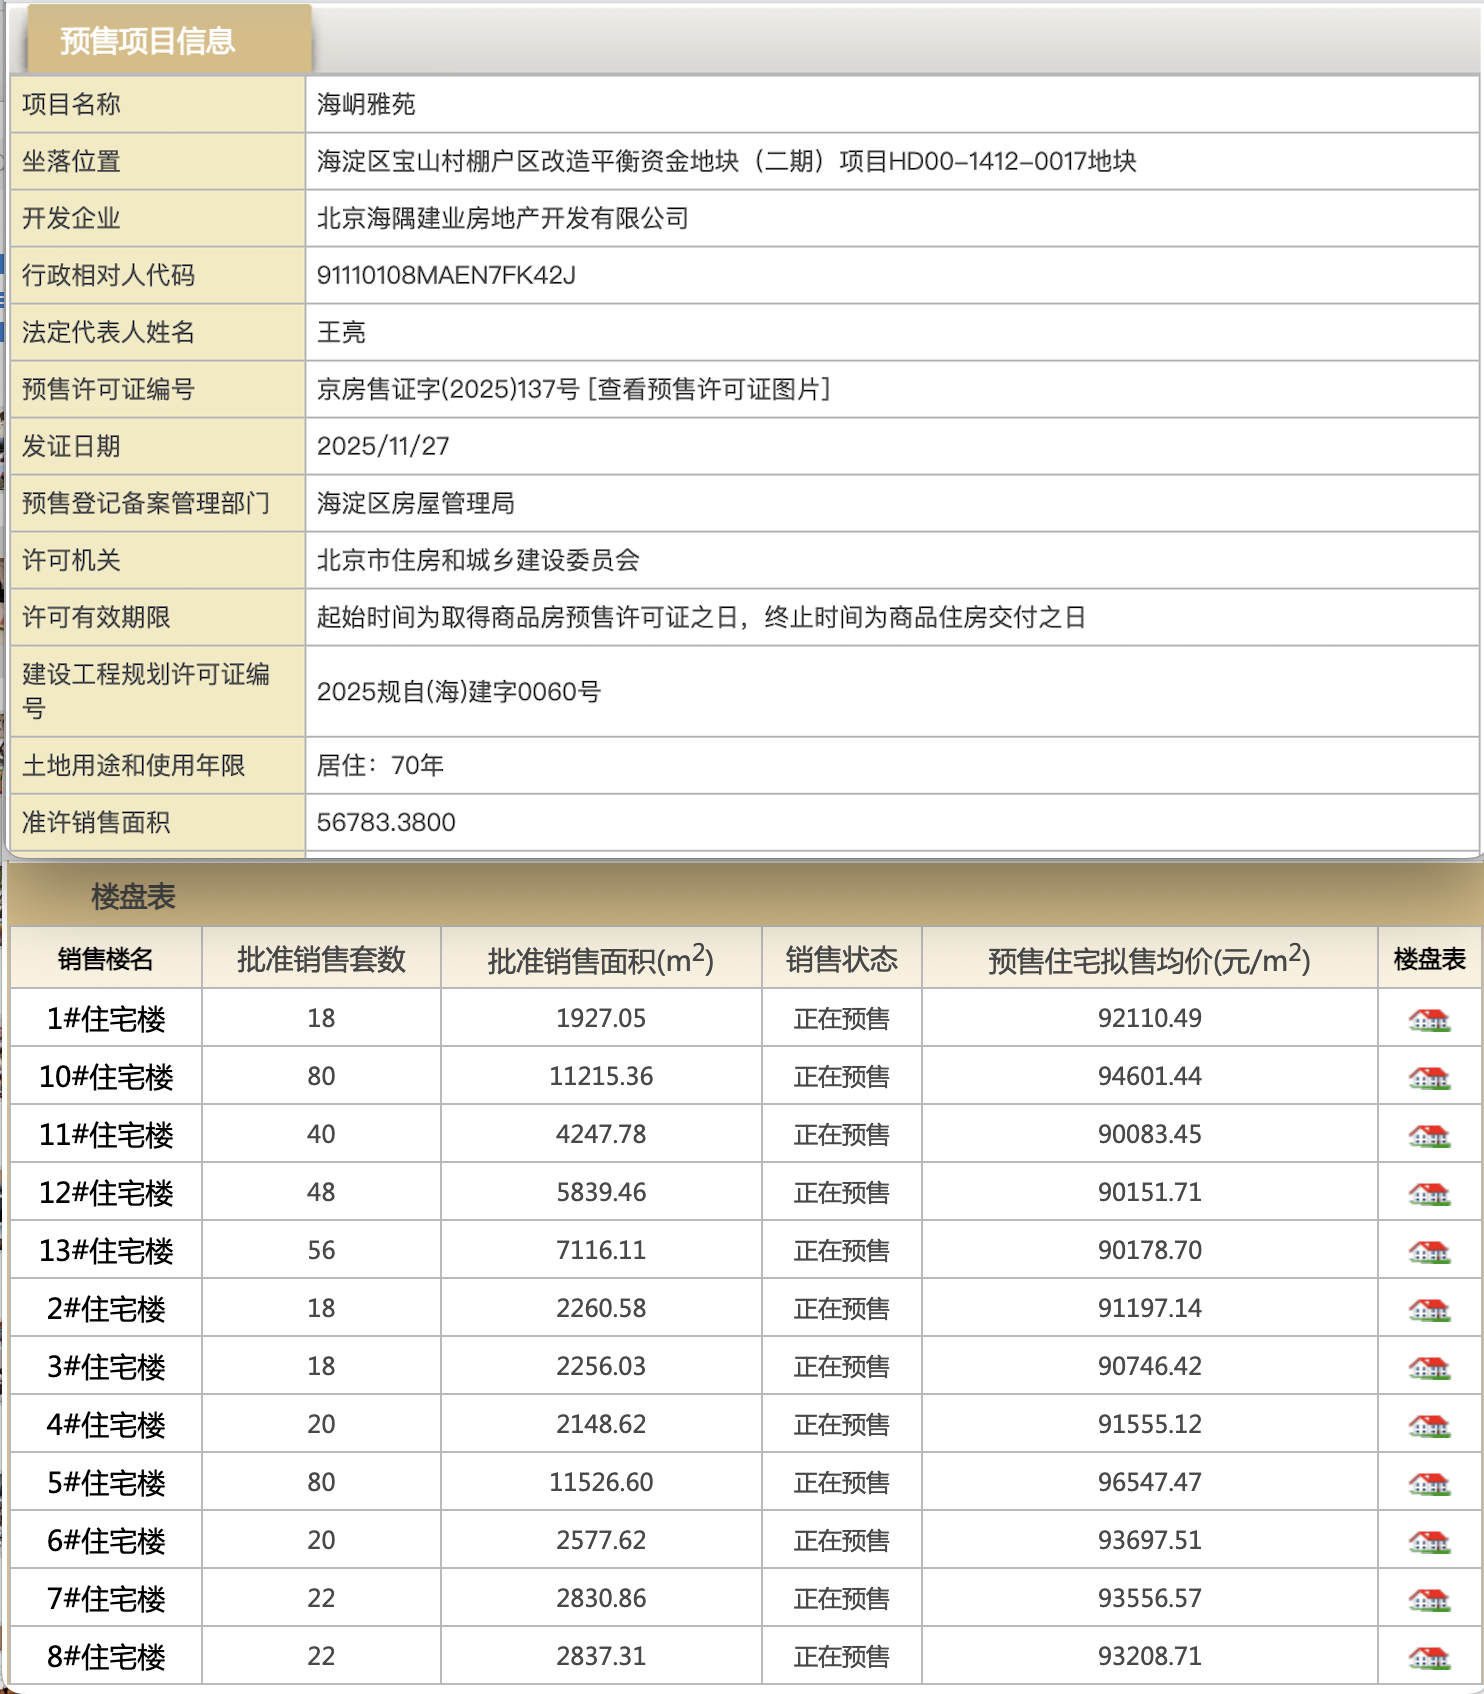
Task: Open the 查看预售许可证图片 link
Action: [x=709, y=389]
